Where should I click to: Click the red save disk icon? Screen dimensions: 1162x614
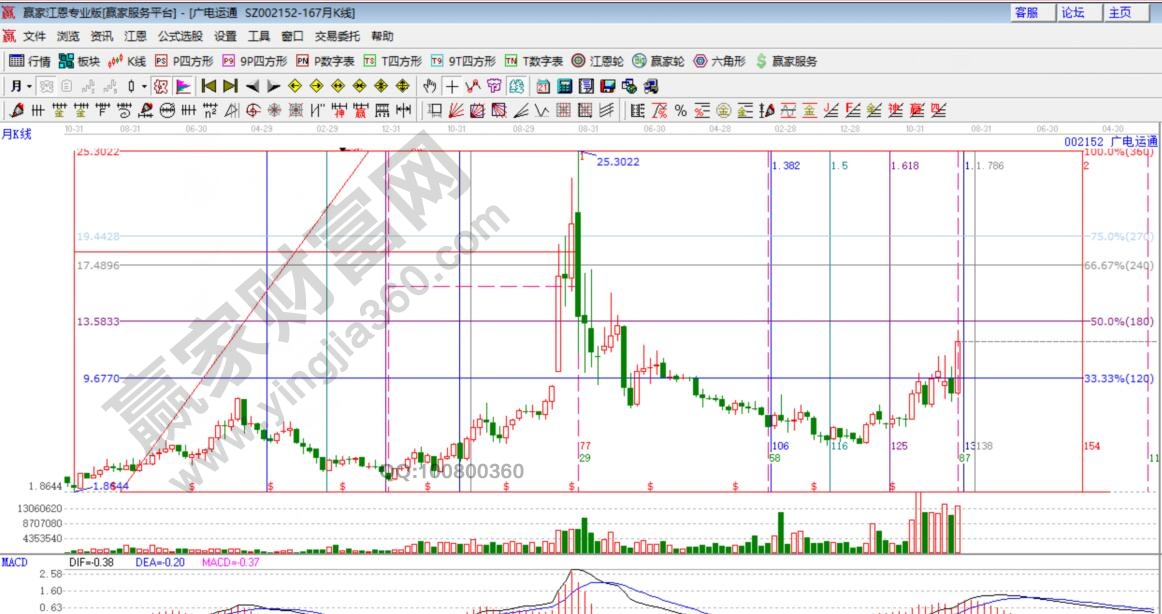609,86
